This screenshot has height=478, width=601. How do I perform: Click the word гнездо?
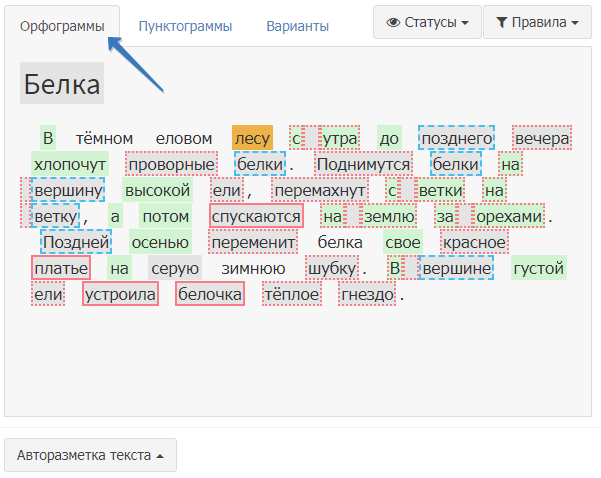(x=366, y=294)
